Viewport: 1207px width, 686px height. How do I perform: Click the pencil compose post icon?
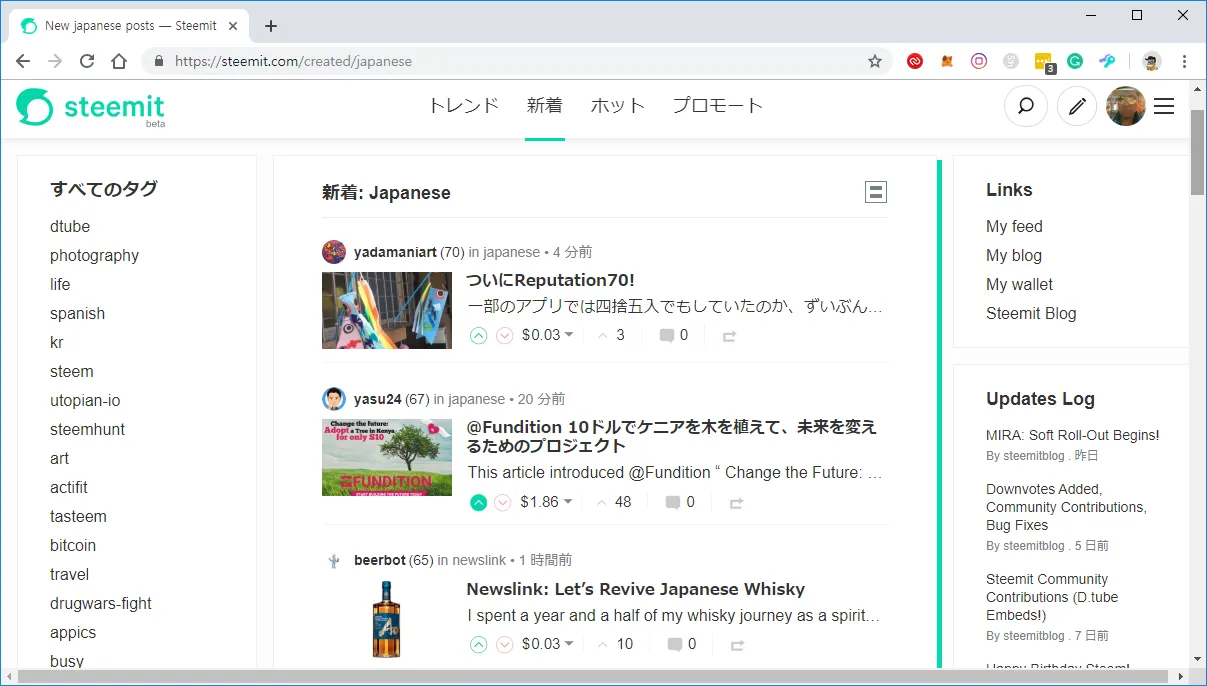pyautogui.click(x=1076, y=106)
